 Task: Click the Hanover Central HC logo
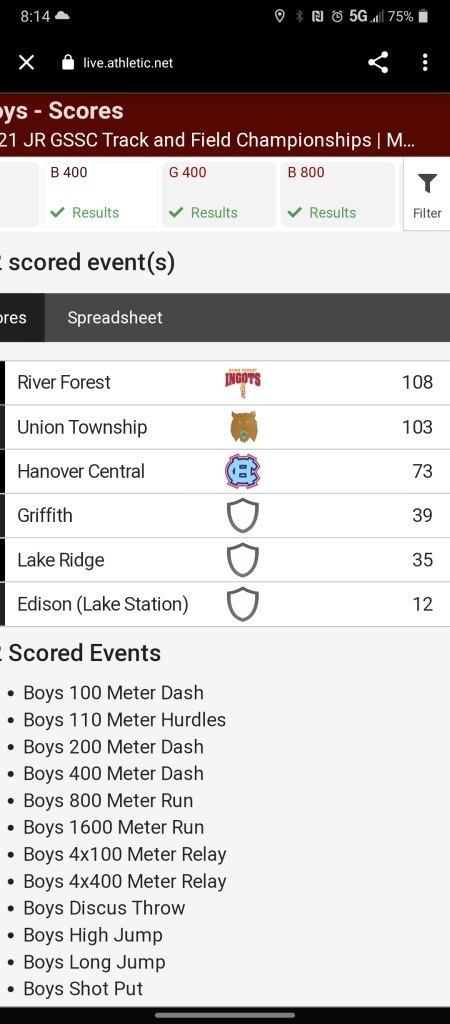pyautogui.click(x=242, y=472)
